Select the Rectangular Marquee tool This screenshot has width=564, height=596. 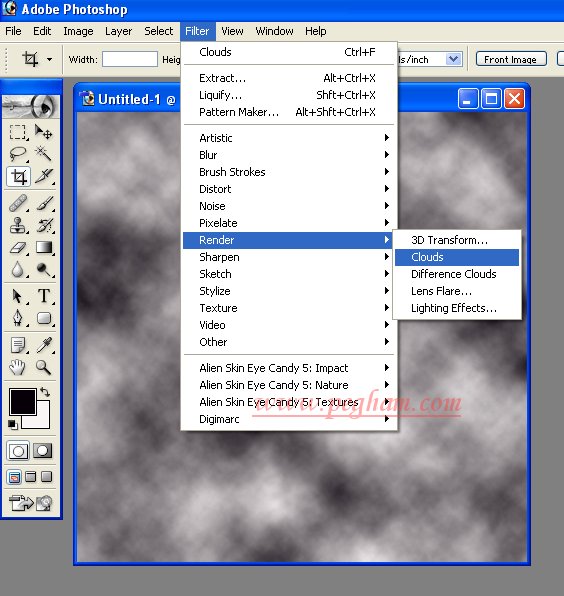[18, 133]
